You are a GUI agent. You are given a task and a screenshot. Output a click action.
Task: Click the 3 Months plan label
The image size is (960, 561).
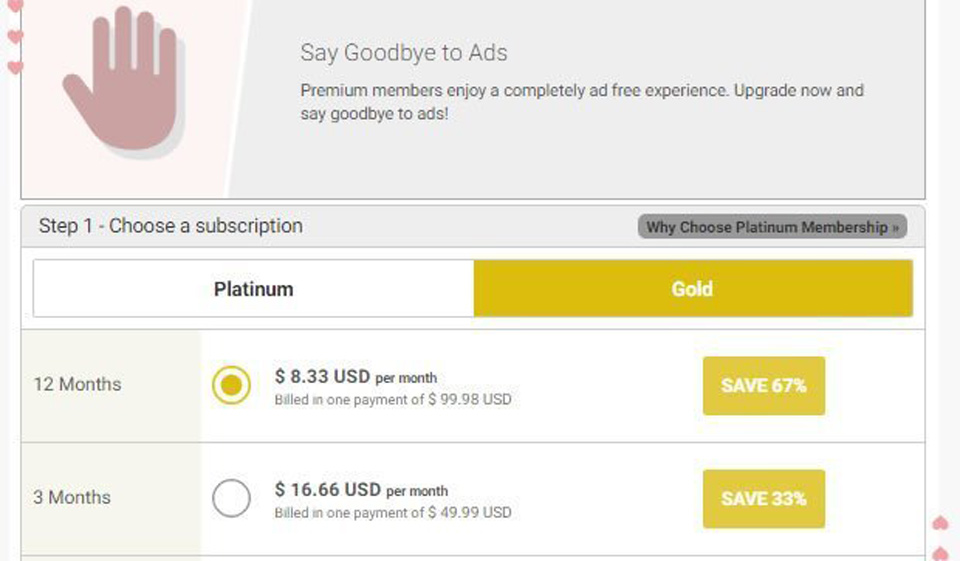[72, 498]
